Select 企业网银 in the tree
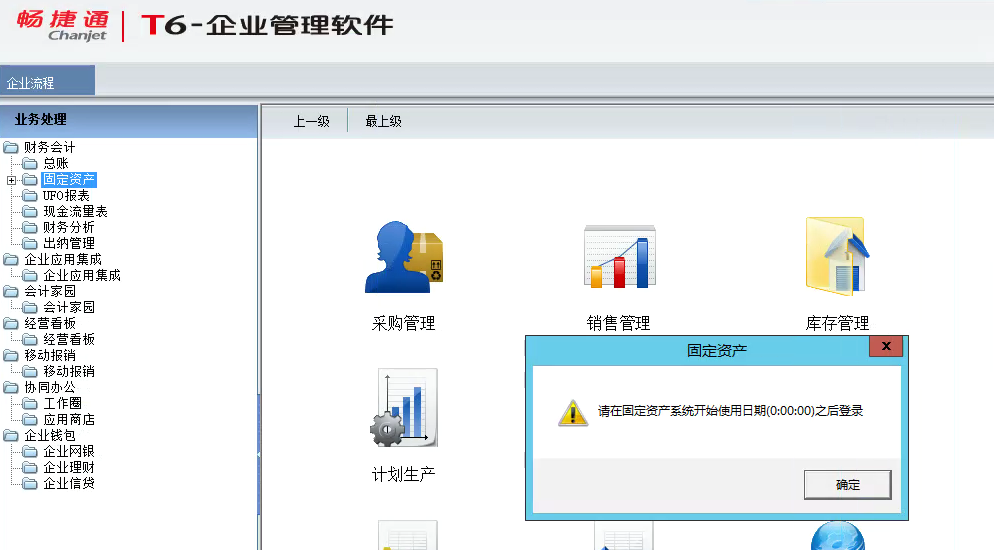This screenshot has width=994, height=550. 68,452
